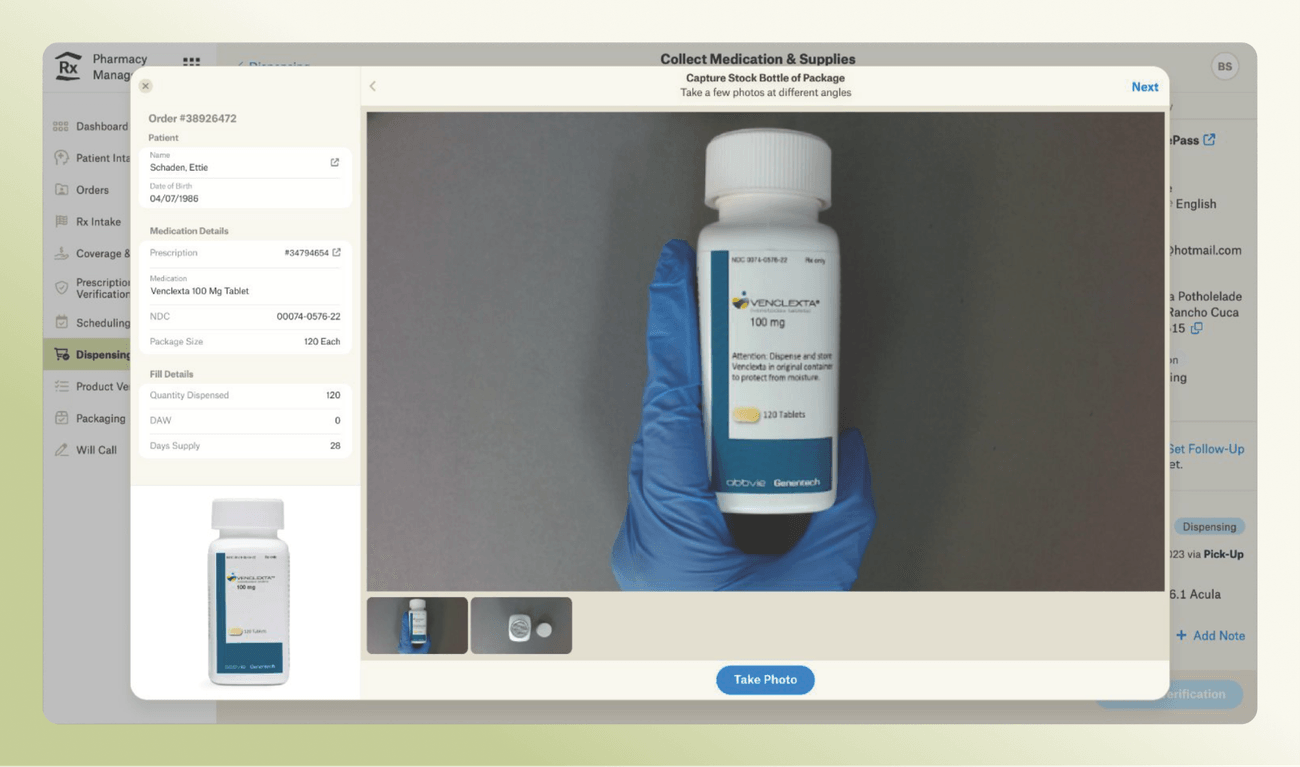This screenshot has width=1300, height=767.
Task: Click Next to continue
Action: pos(1144,87)
